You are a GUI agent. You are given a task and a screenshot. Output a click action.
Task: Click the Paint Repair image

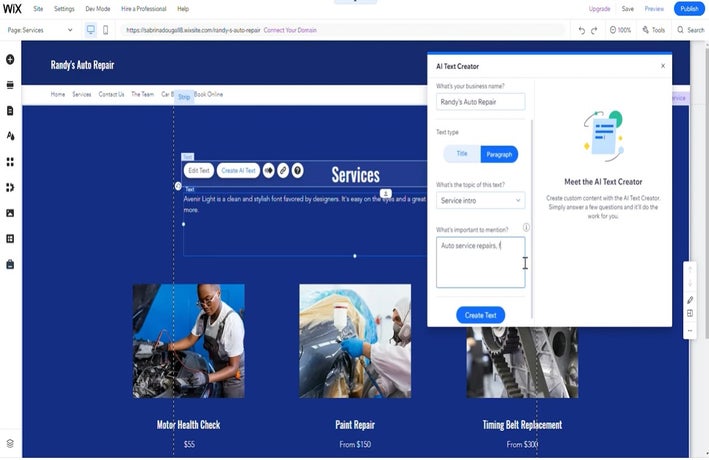(355, 341)
